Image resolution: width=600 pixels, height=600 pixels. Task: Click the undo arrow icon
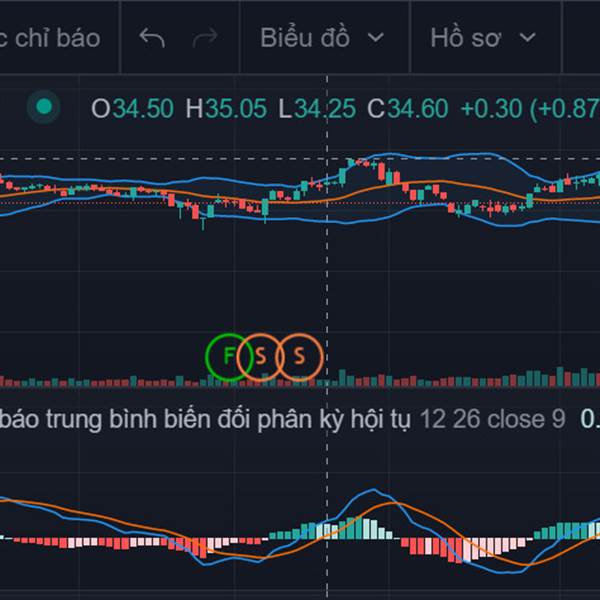[152, 38]
